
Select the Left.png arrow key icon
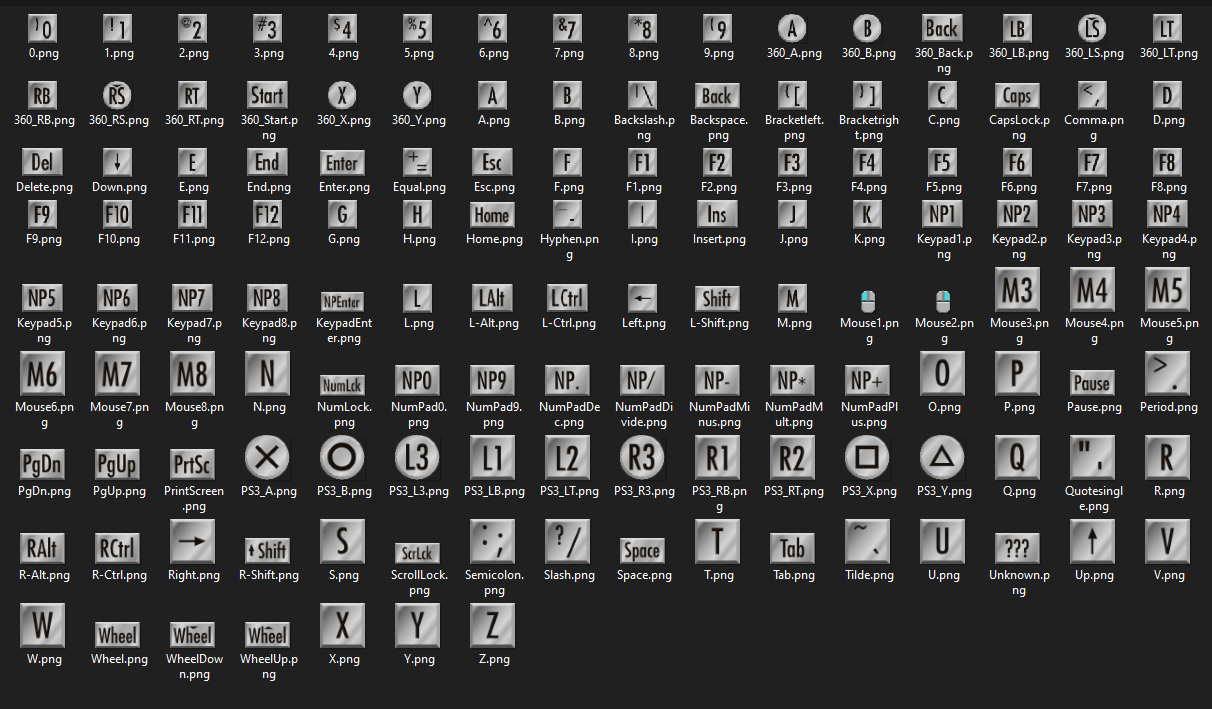[642, 298]
